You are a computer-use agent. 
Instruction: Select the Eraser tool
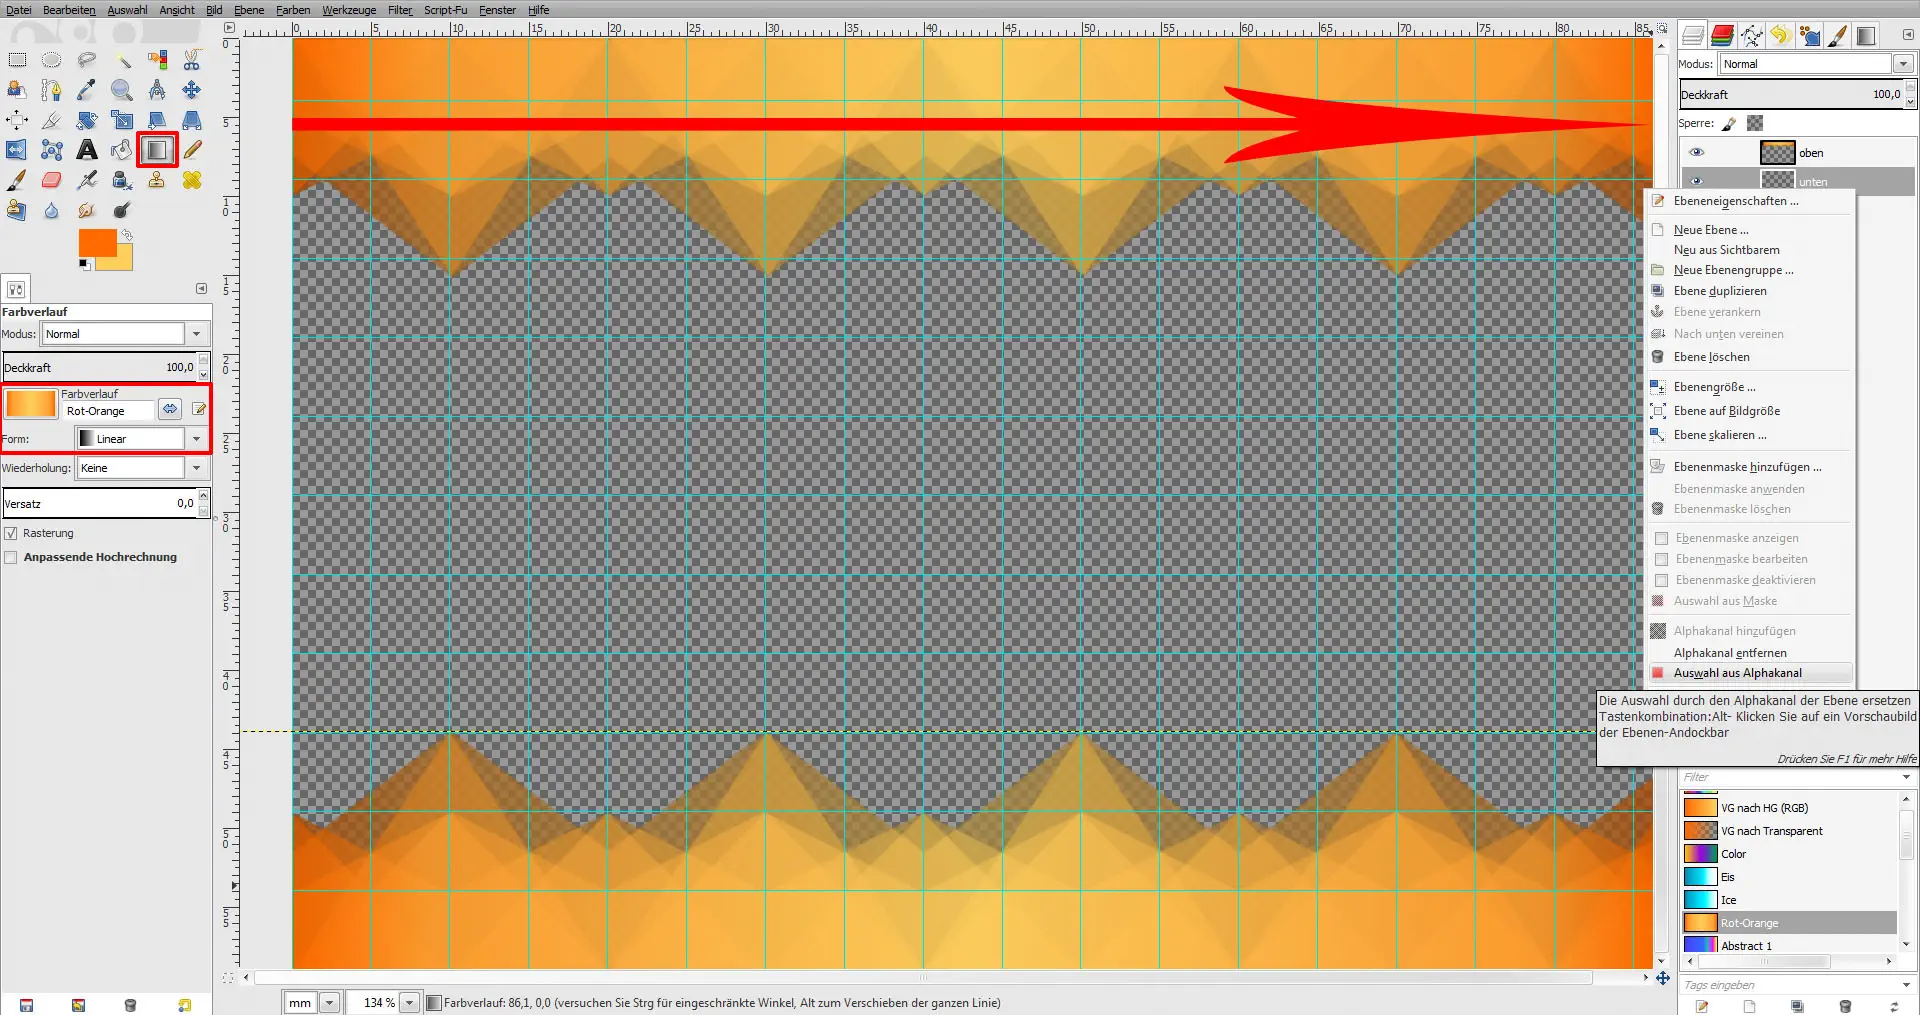tap(51, 180)
